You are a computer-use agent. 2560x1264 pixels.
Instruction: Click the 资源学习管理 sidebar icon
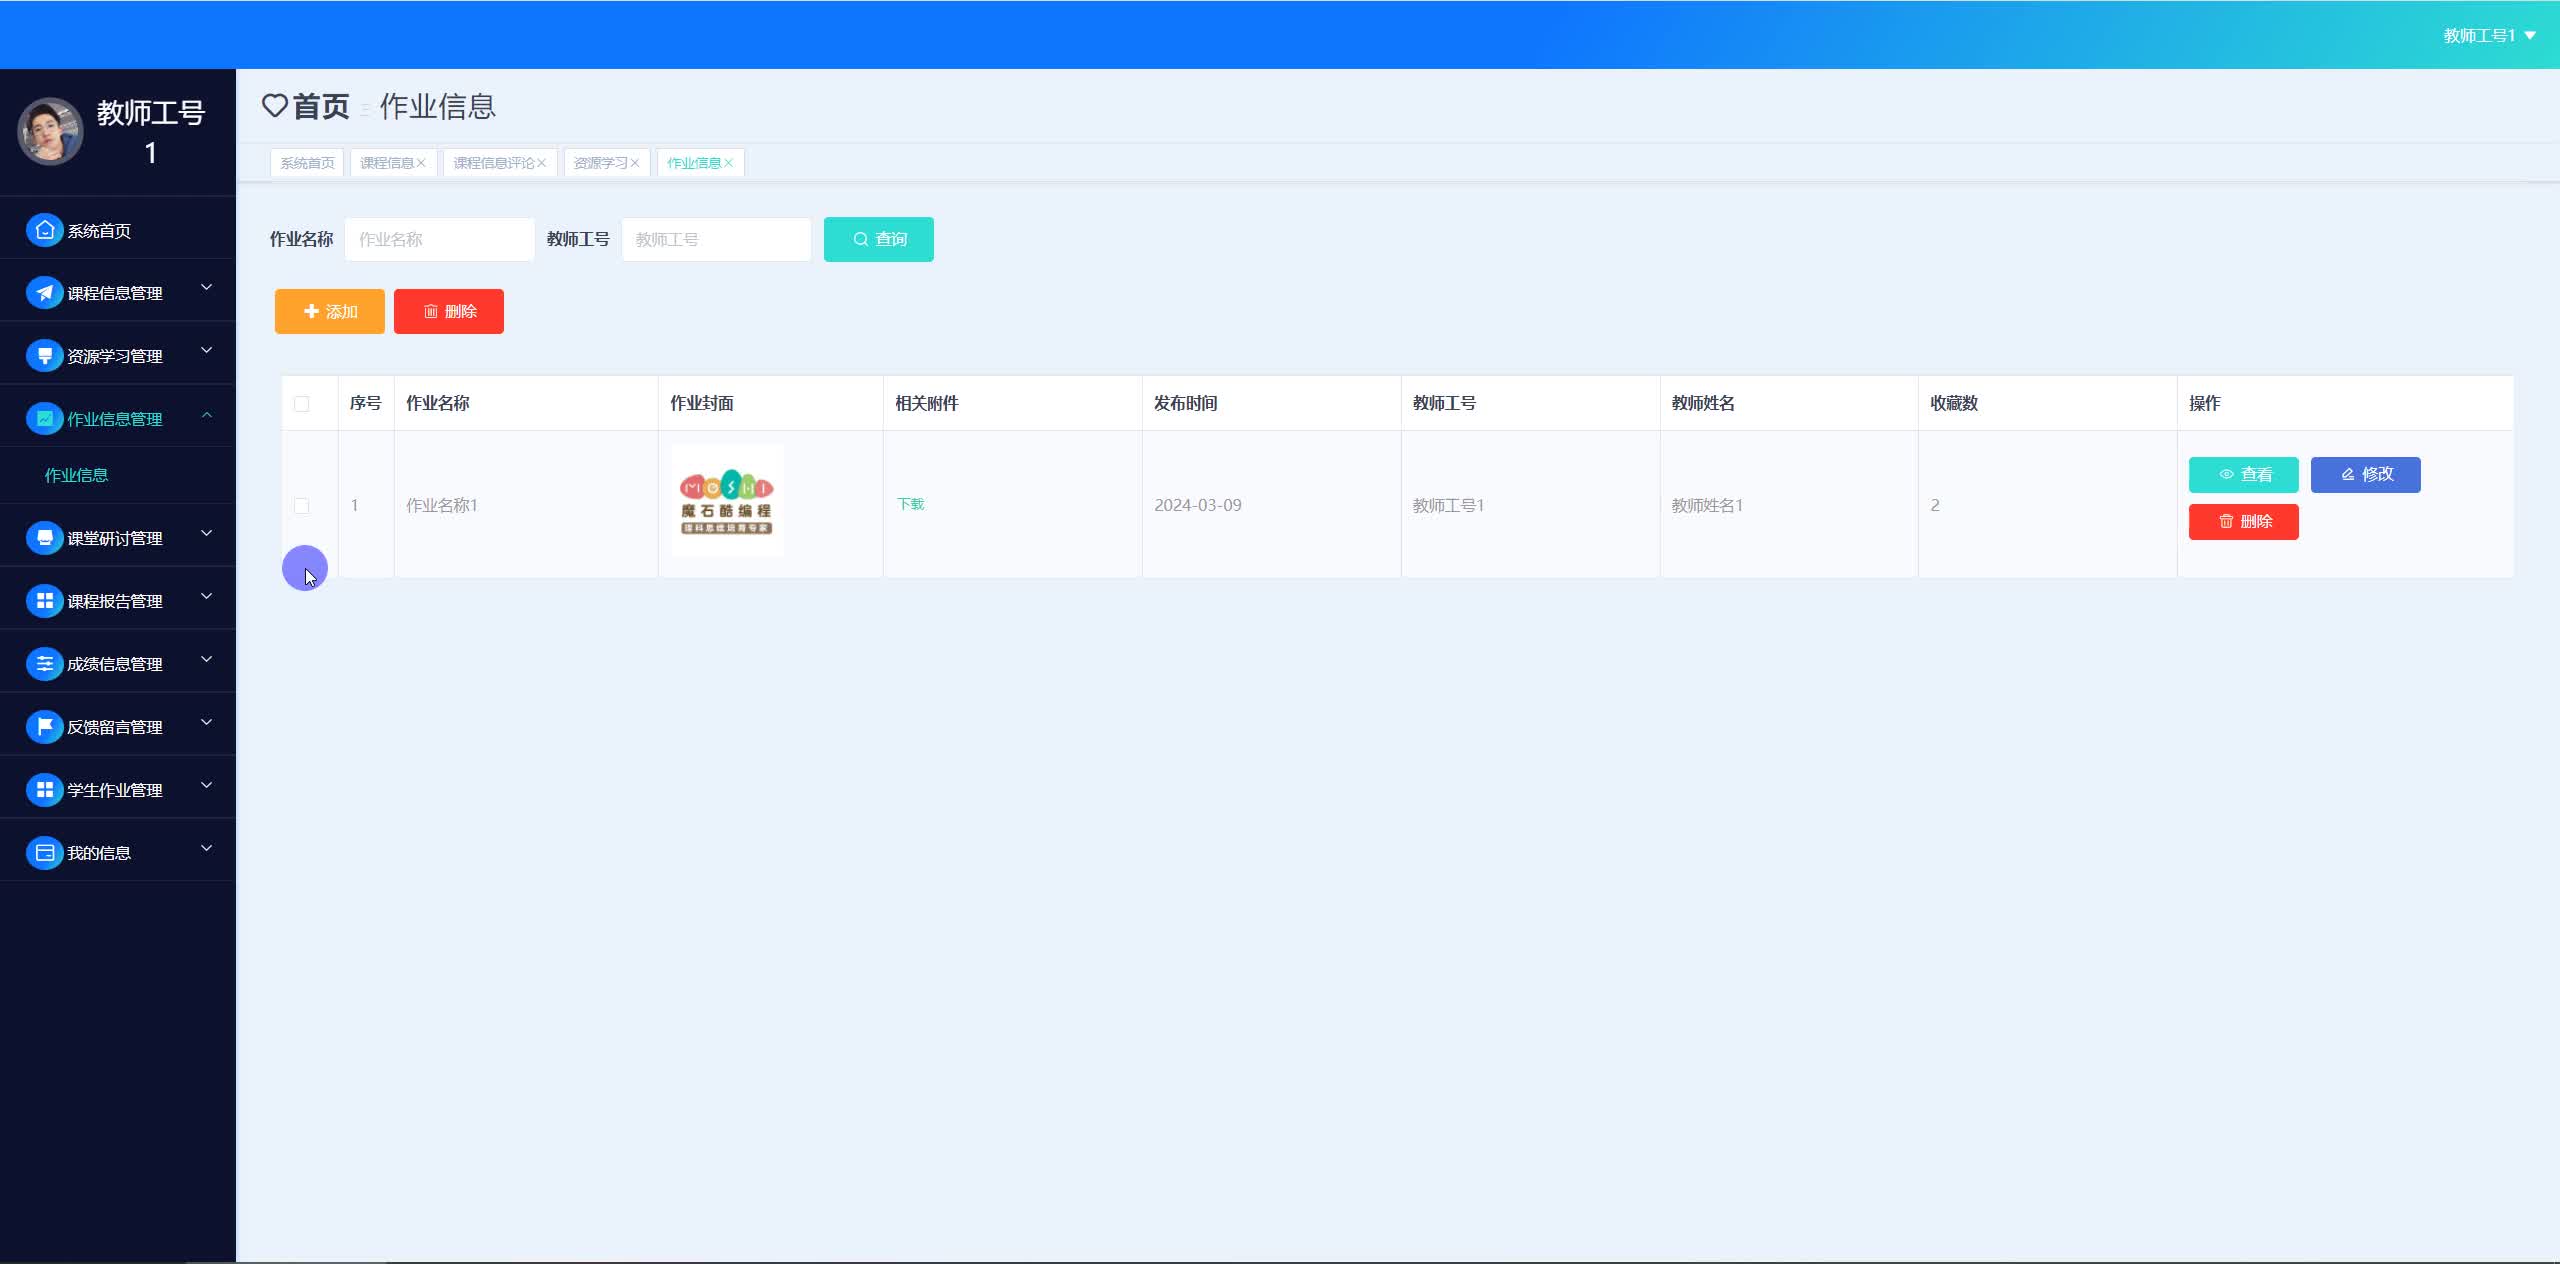(44, 356)
